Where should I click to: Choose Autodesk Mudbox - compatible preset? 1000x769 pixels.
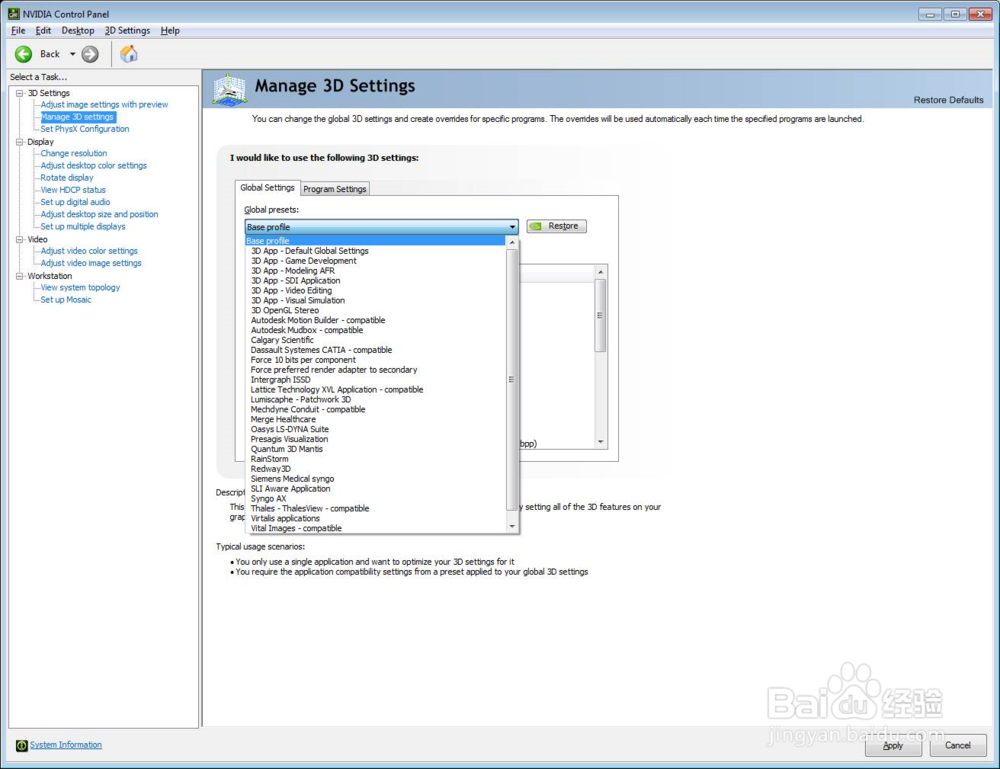pos(307,330)
